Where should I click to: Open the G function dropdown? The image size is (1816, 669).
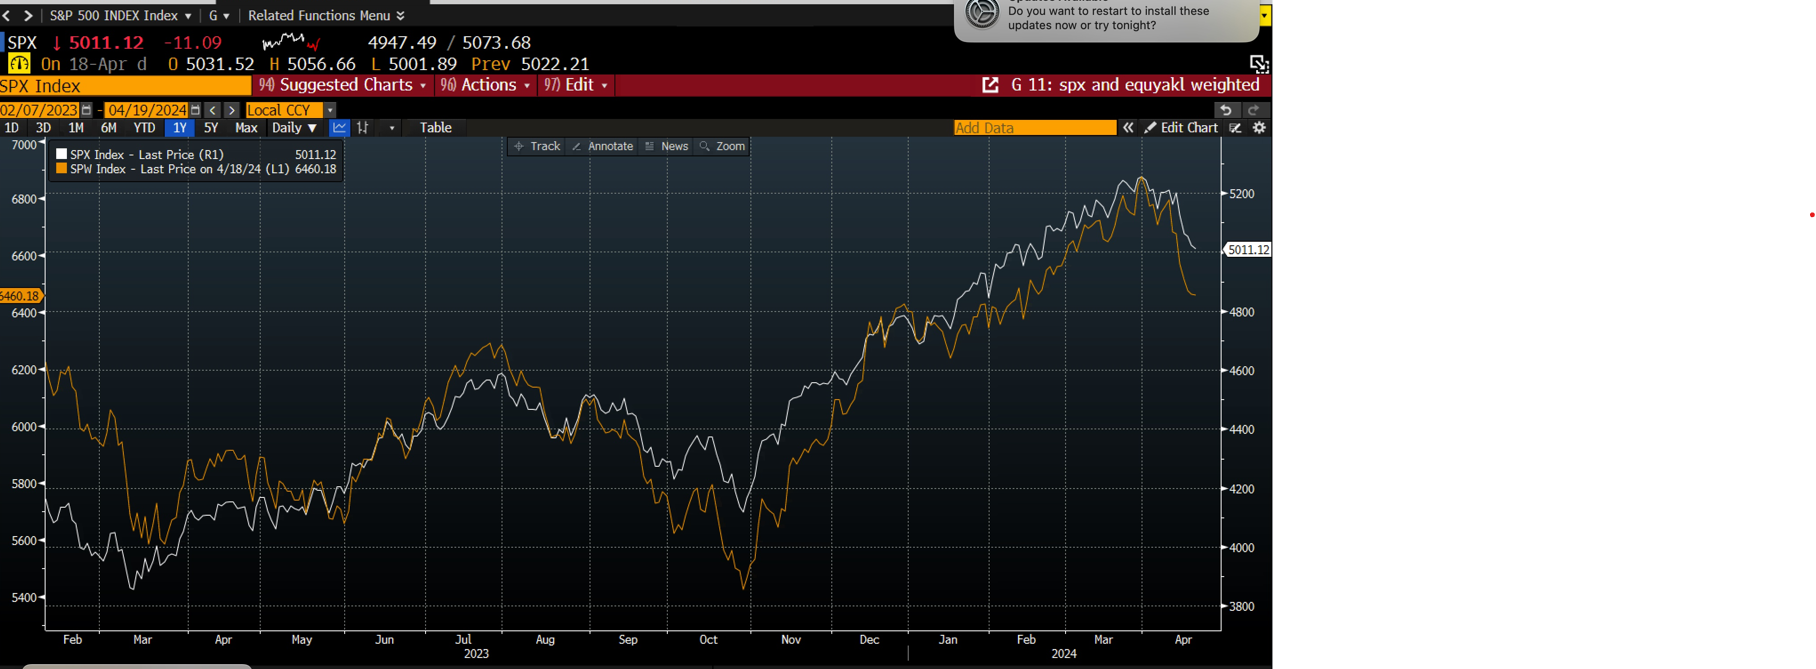[218, 15]
